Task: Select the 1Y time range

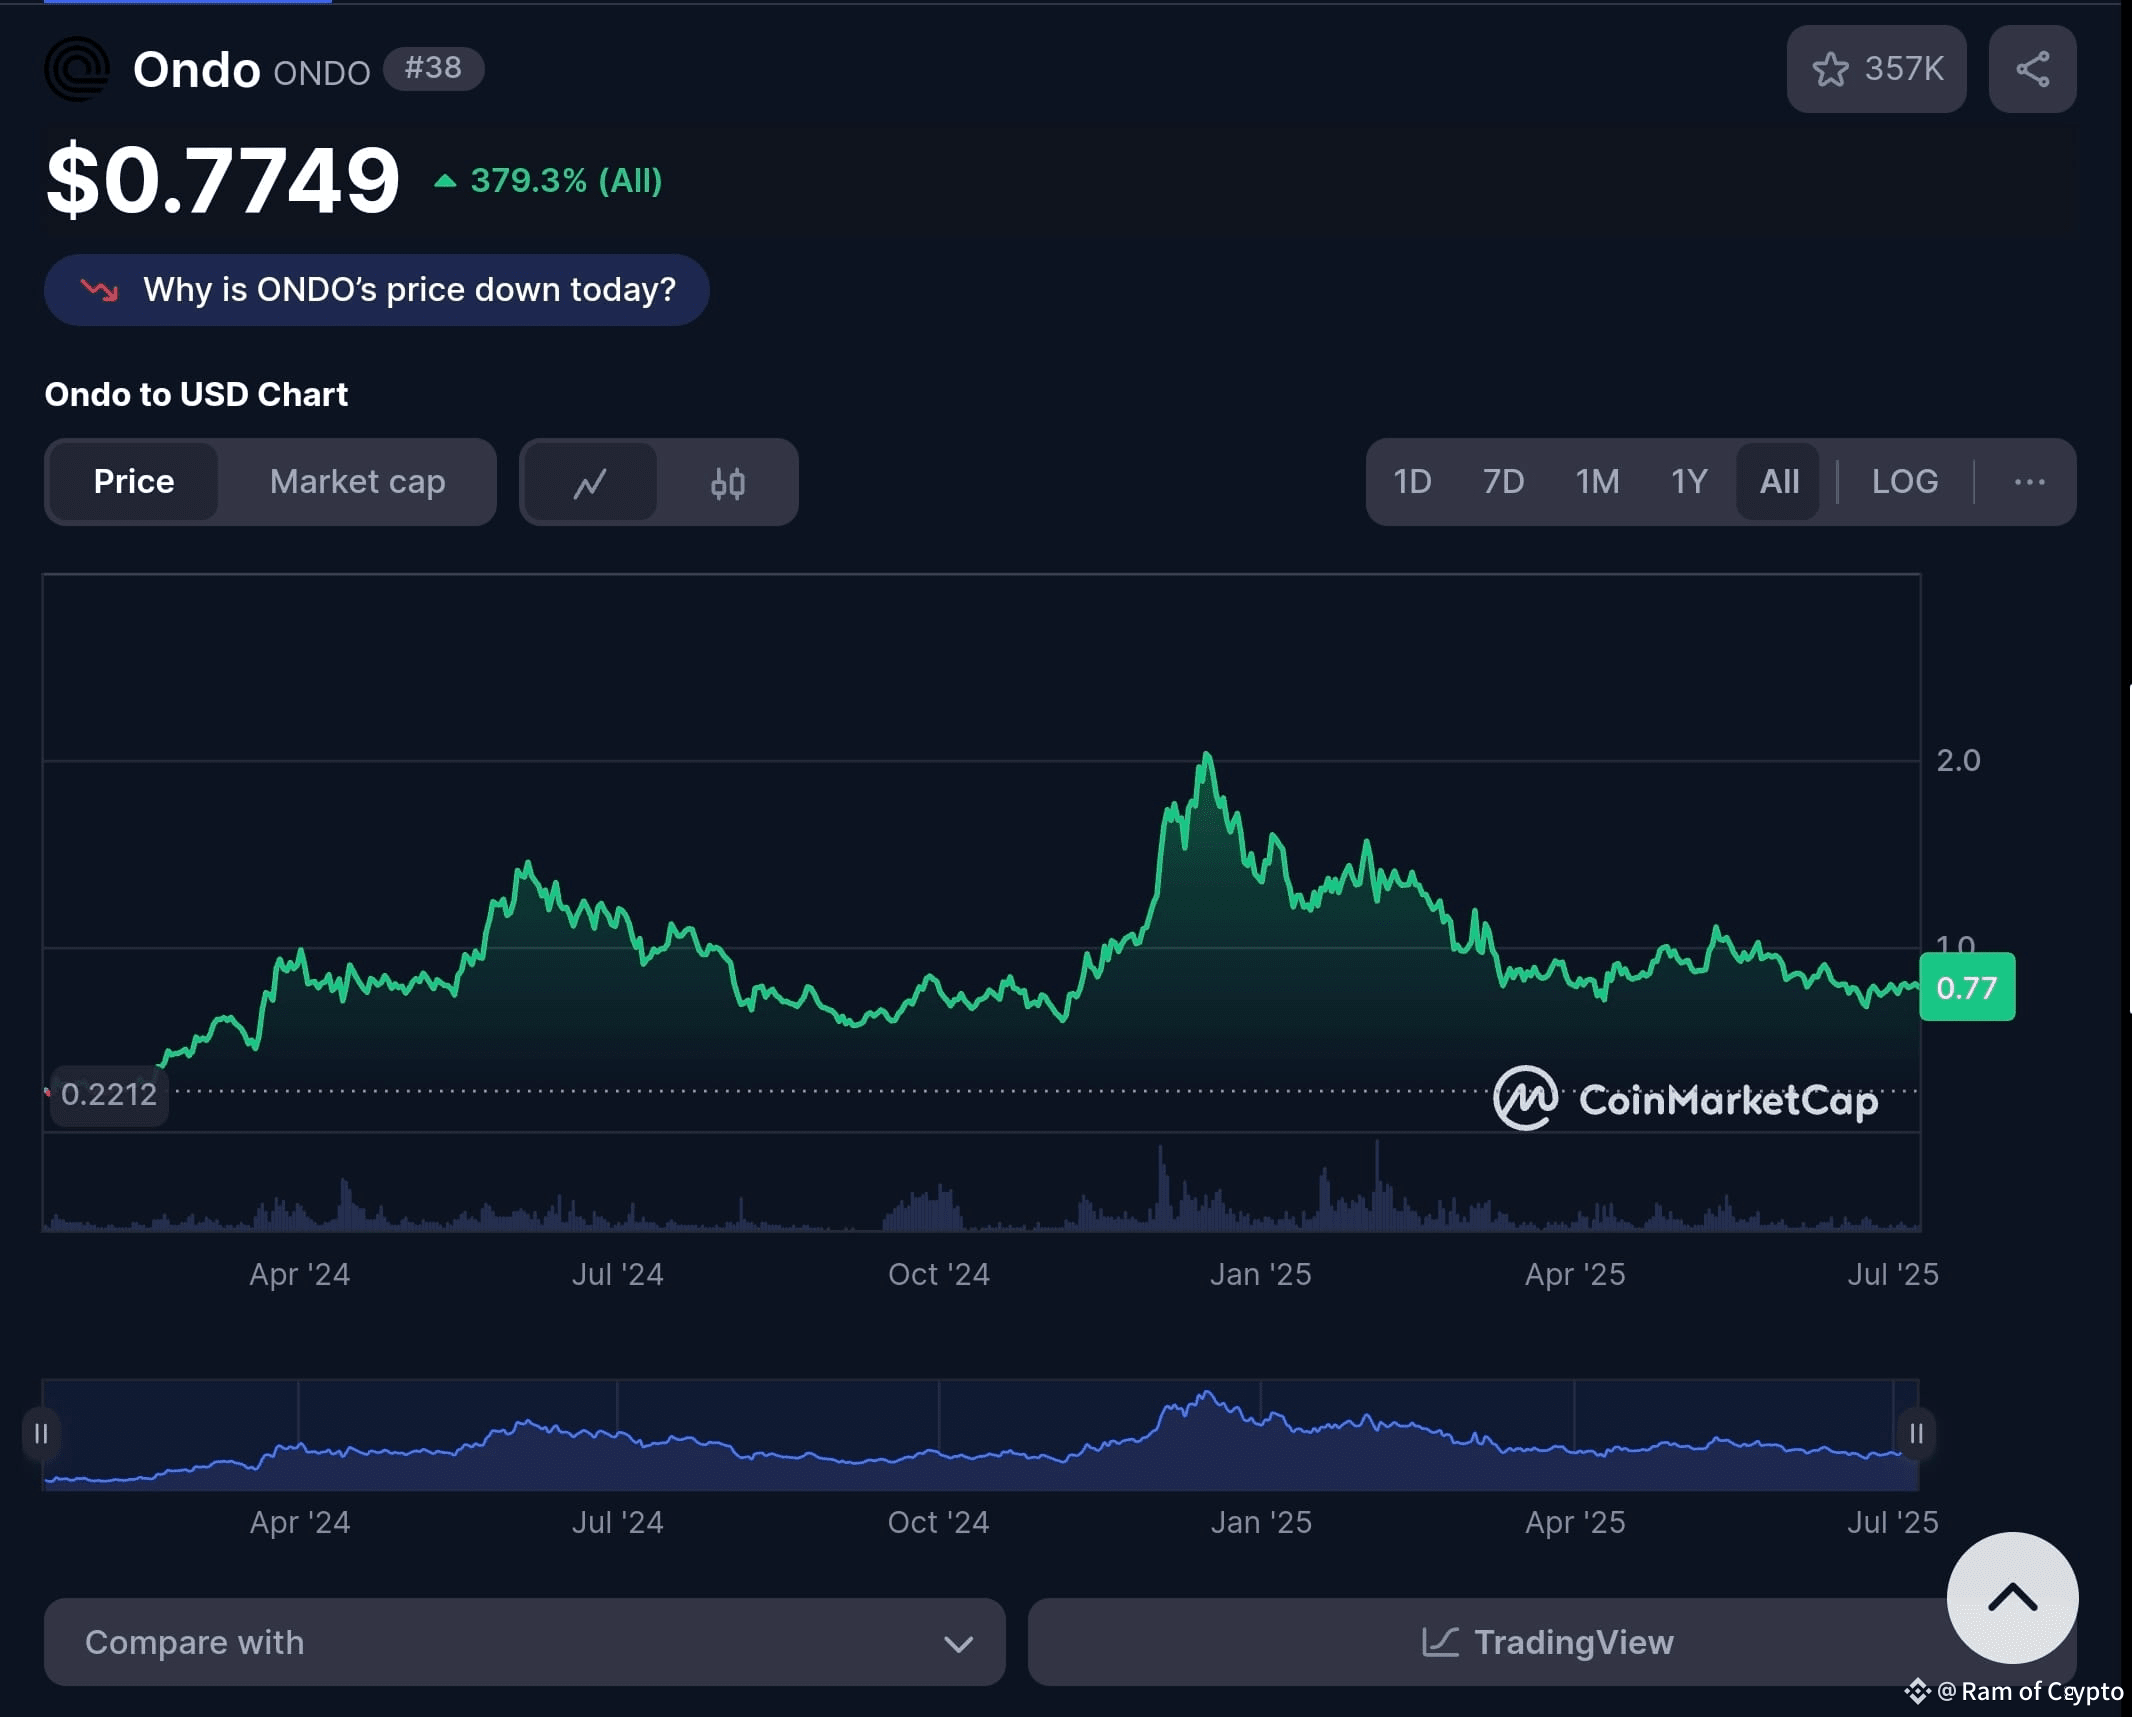Action: pyautogui.click(x=1689, y=482)
